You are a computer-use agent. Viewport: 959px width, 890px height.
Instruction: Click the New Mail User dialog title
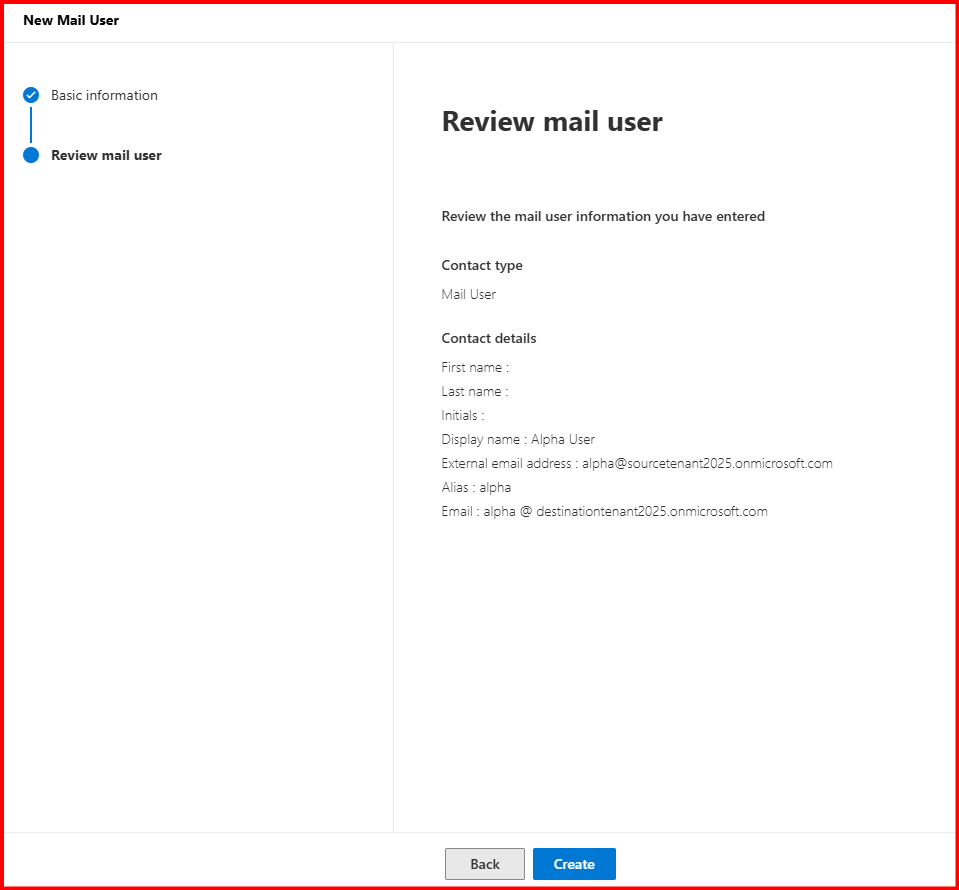[71, 20]
